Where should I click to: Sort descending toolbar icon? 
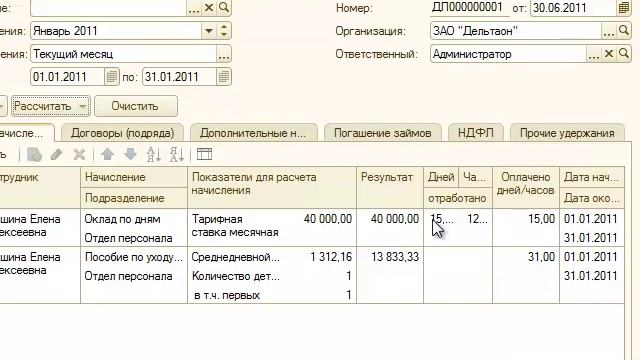177,154
